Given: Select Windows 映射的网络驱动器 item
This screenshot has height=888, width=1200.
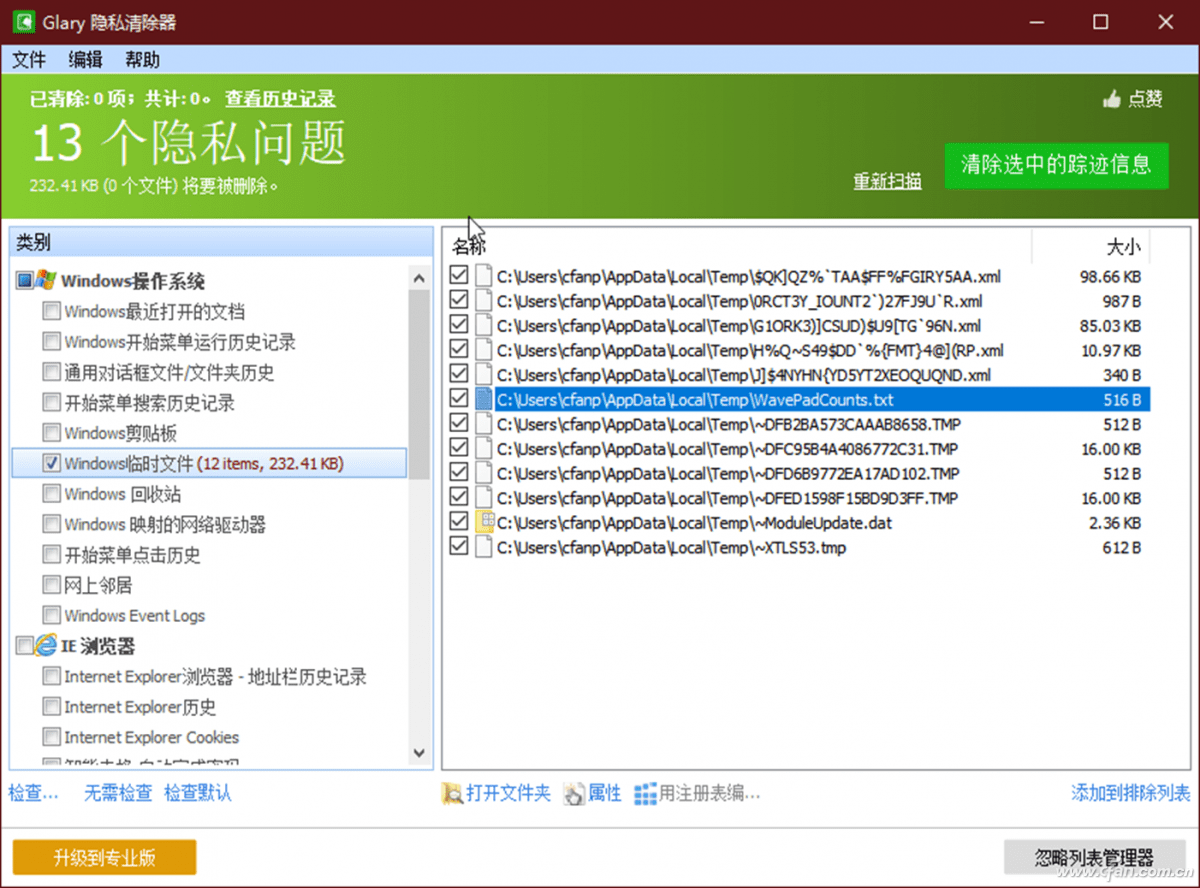Looking at the screenshot, I should [x=165, y=525].
